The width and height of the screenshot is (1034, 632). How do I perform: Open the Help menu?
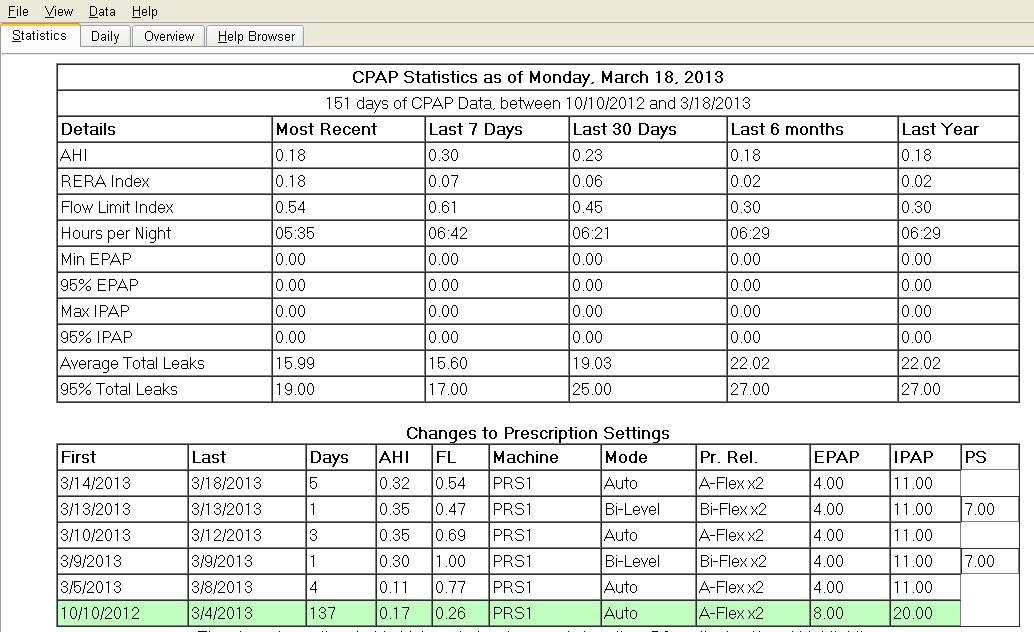[144, 11]
